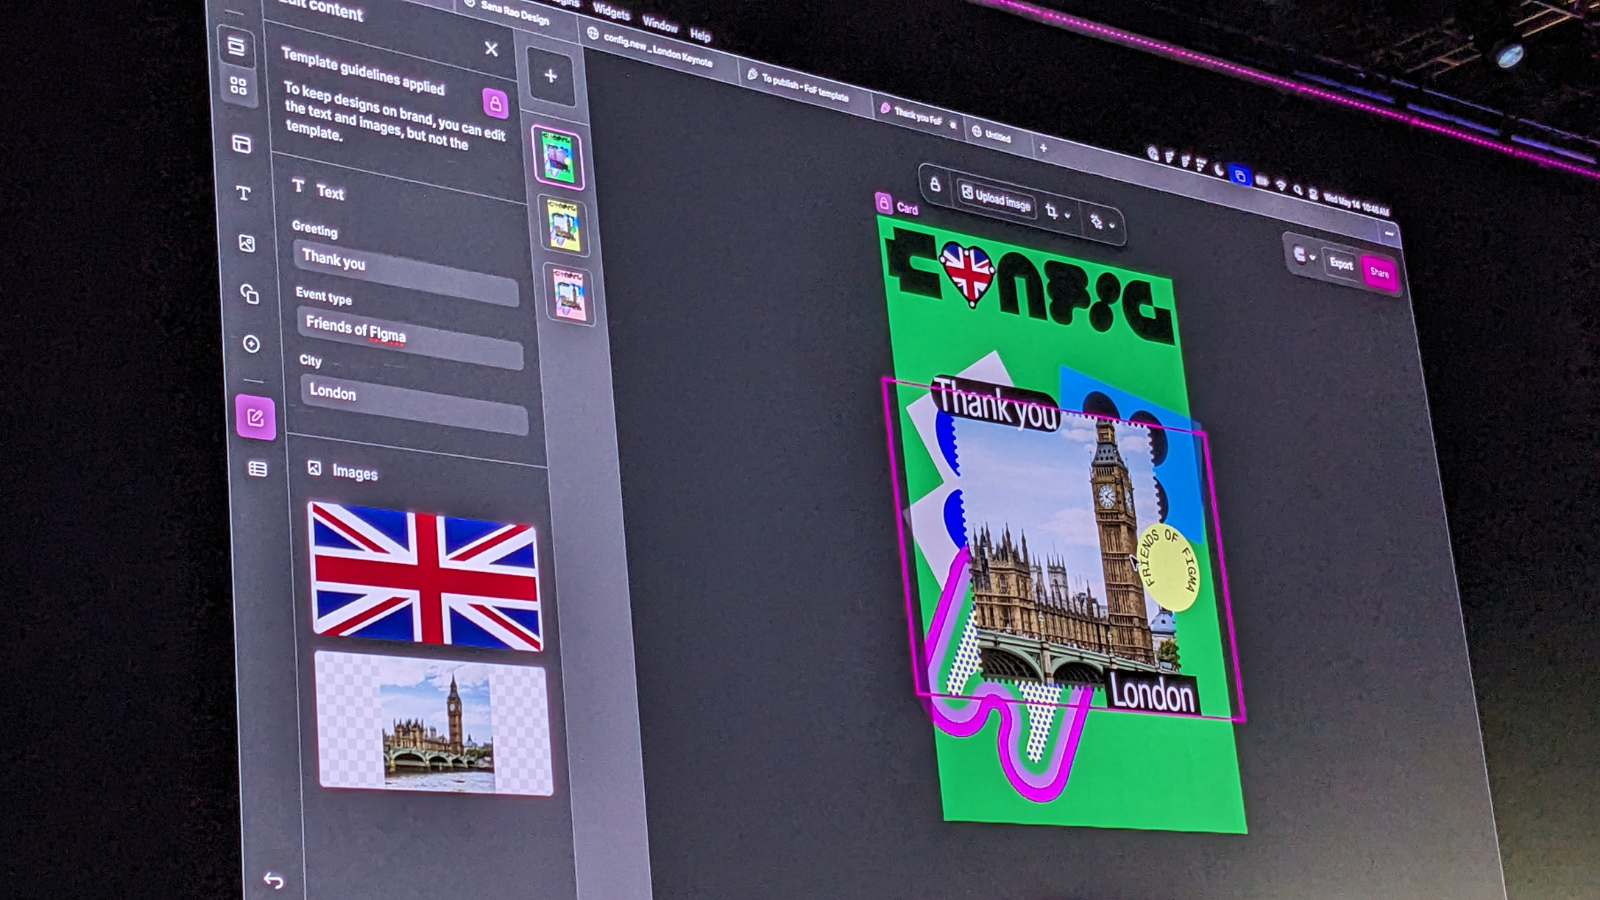Click the Upload image button
Screen dimensions: 1600x900
995,198
